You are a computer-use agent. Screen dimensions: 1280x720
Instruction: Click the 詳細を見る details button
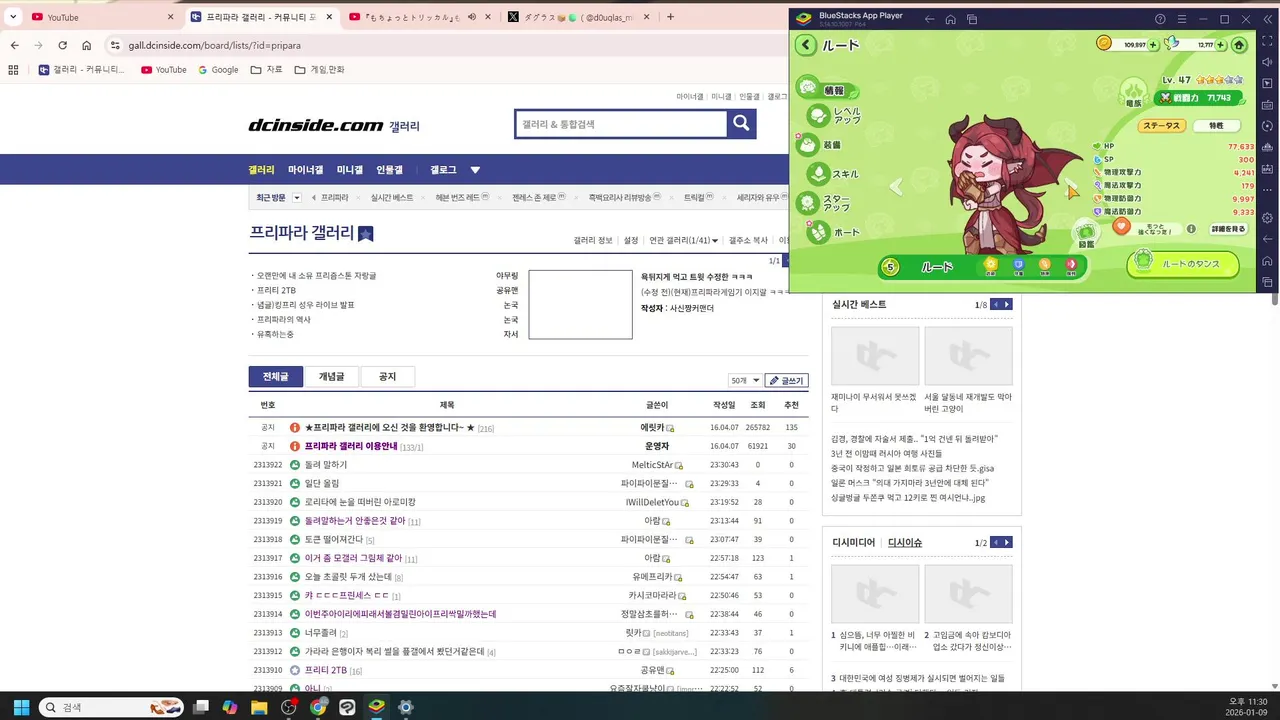click(x=1228, y=229)
